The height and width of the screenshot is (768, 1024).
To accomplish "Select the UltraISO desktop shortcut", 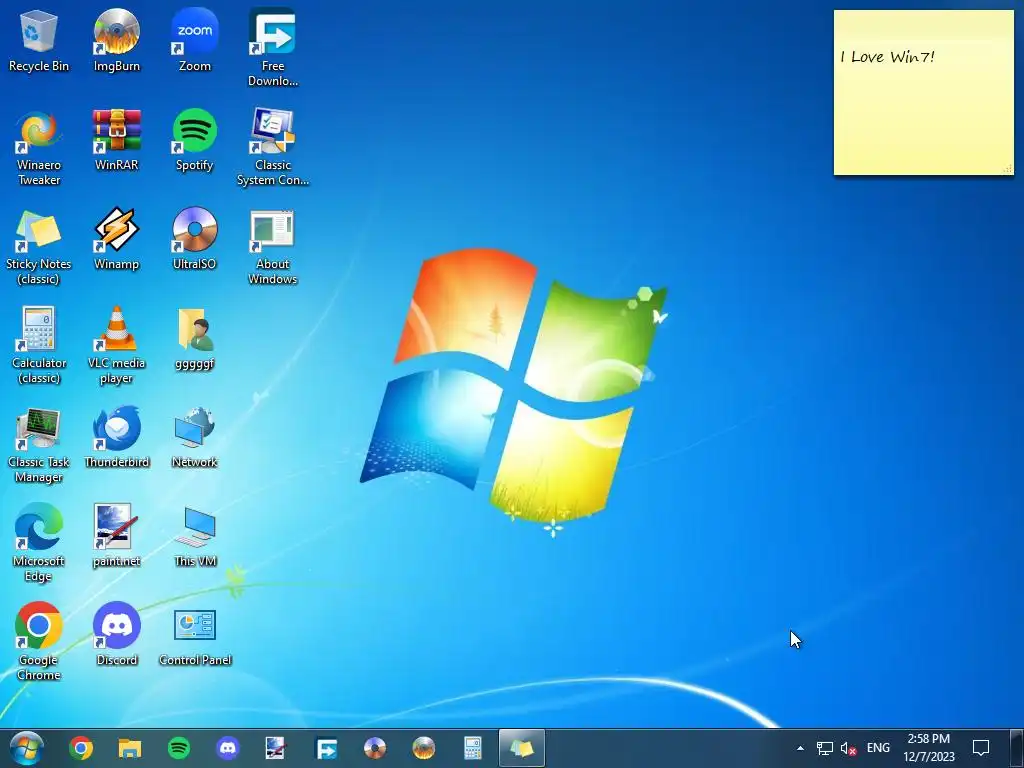I will (x=195, y=239).
